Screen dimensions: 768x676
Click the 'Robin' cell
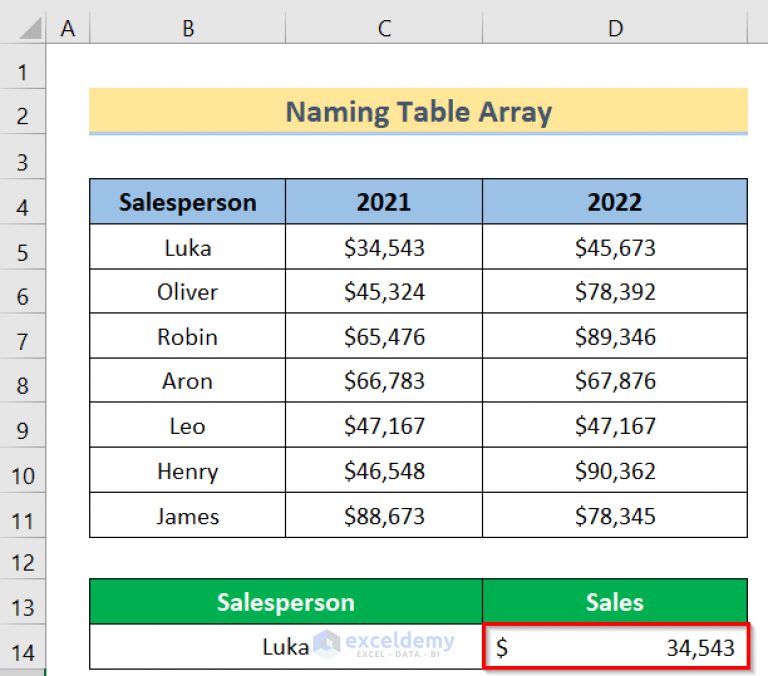(188, 336)
